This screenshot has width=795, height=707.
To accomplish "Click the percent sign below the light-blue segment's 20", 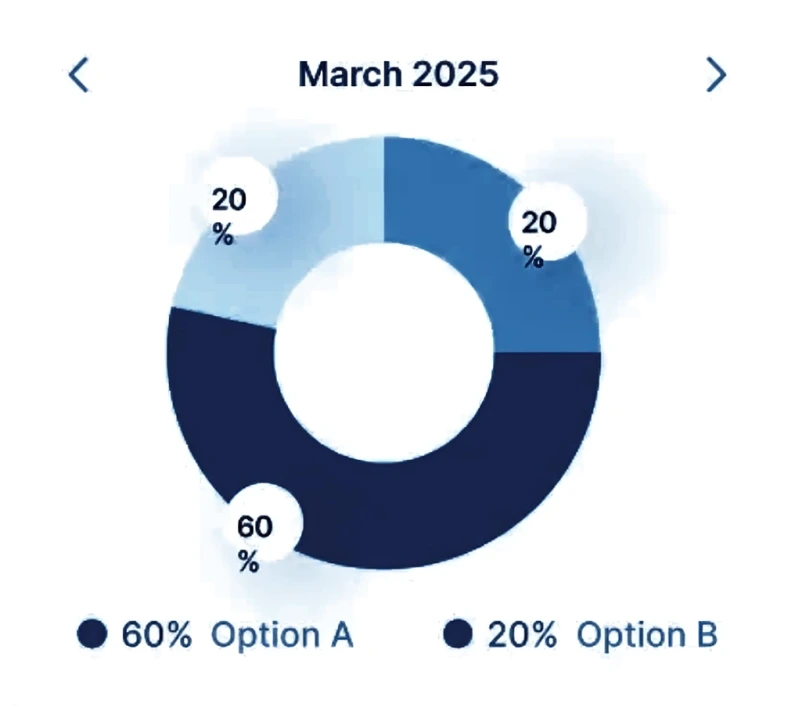I will [223, 235].
